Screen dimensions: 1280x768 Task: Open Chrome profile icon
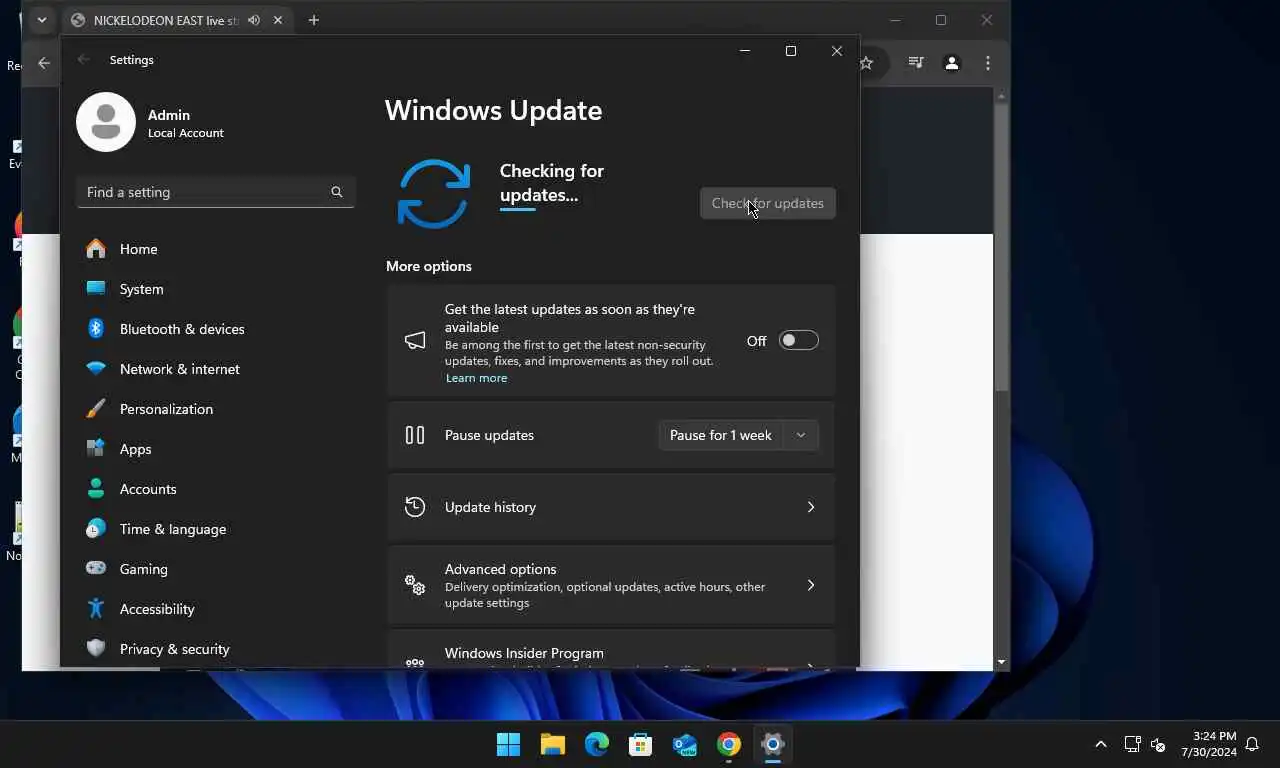tap(952, 63)
